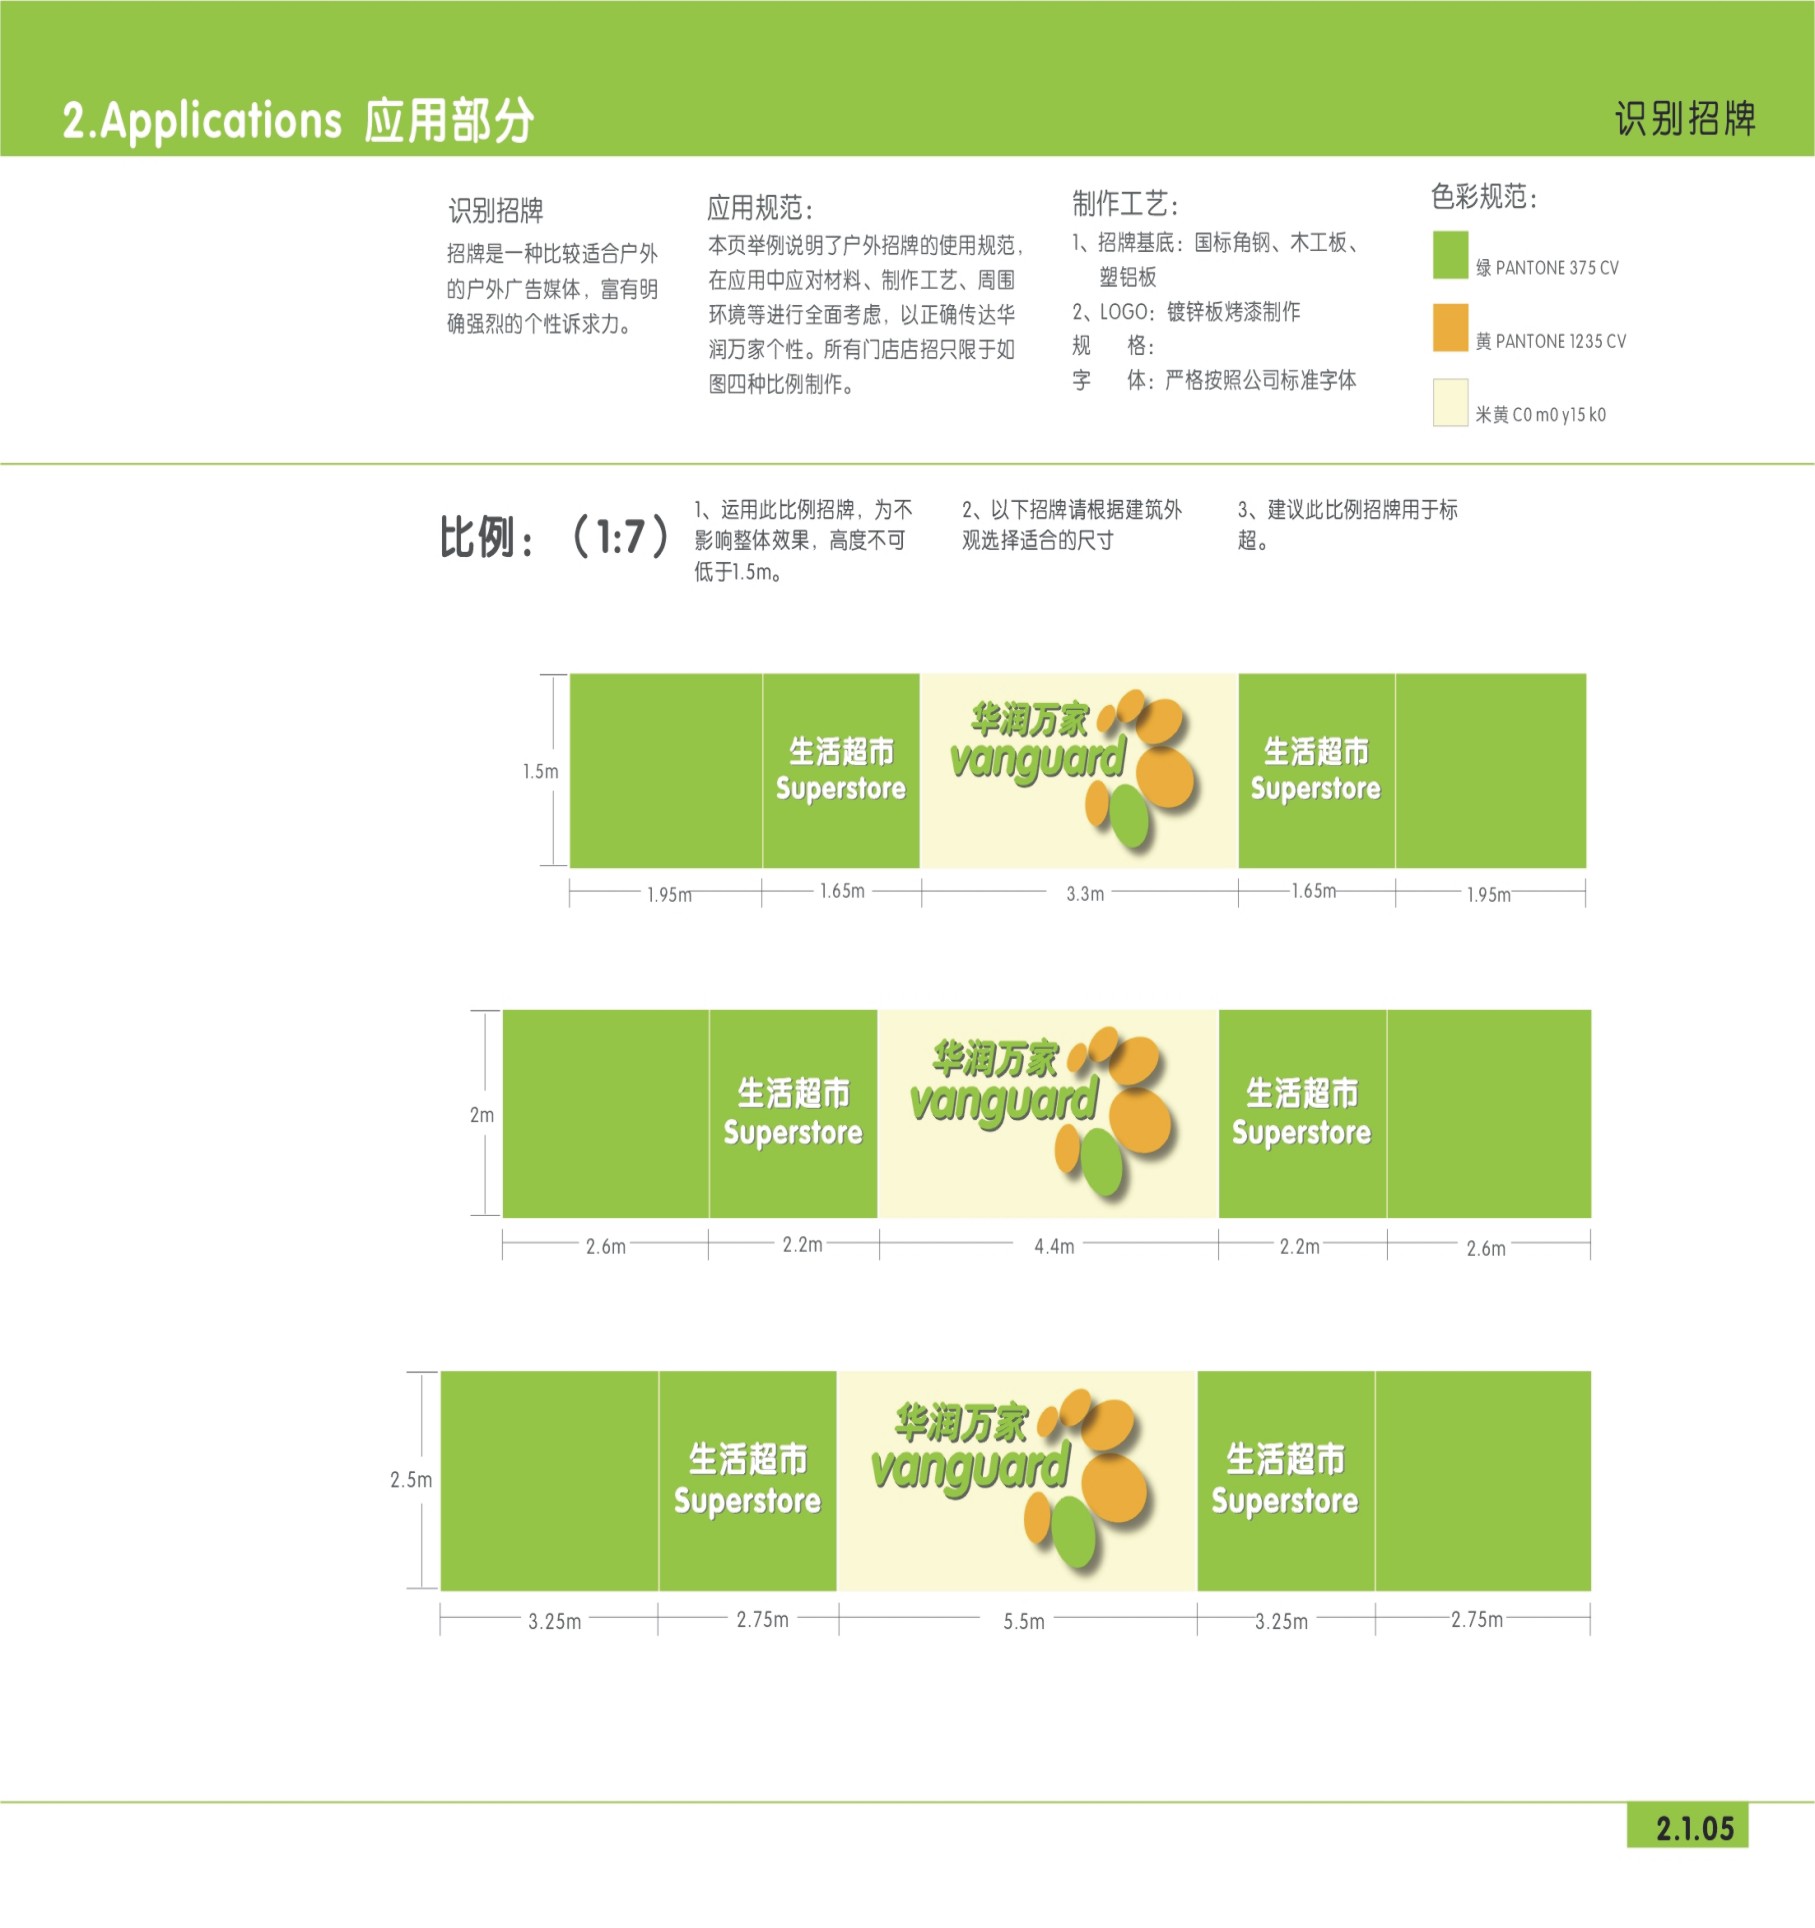The height and width of the screenshot is (1928, 1815).
Task: Click the vanguard logo in the 1.5m sign
Action: 1073,770
